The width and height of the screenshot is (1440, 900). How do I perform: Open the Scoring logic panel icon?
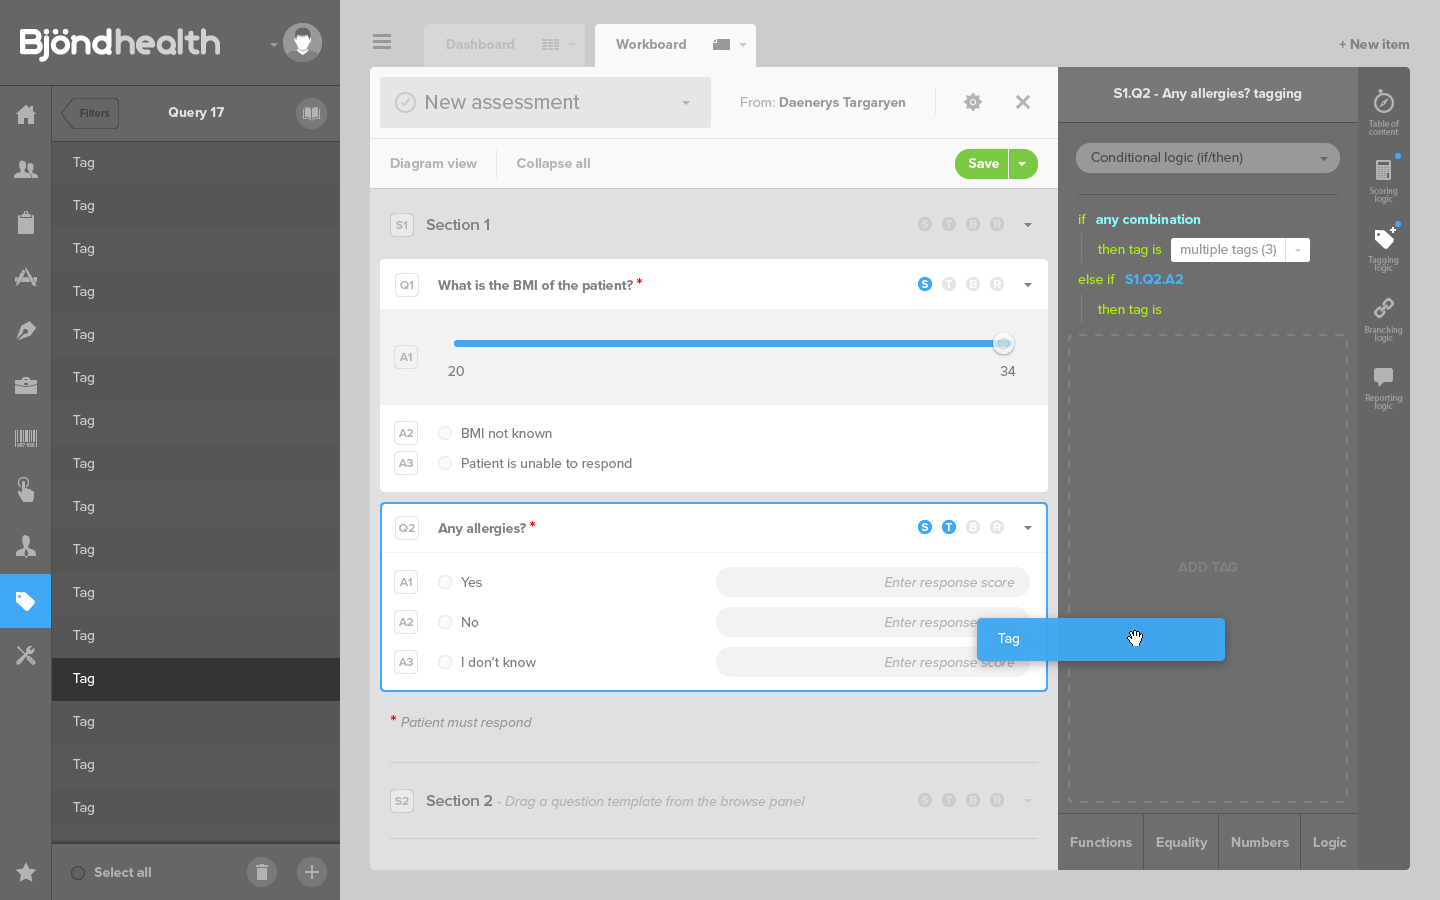click(1383, 171)
